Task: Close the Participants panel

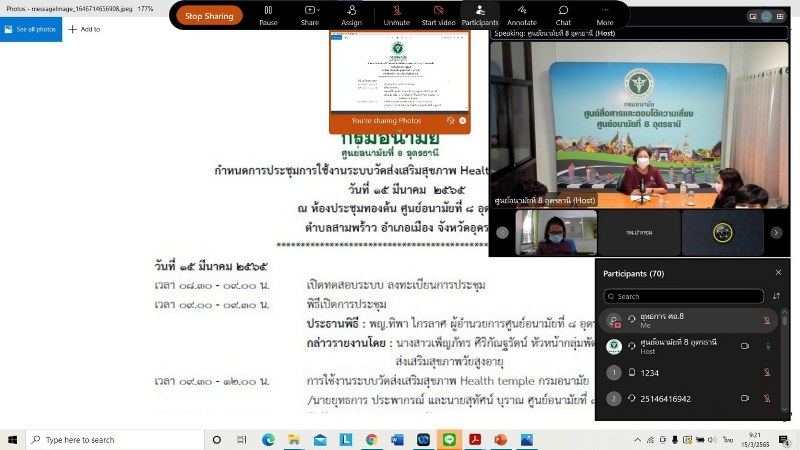Action: [778, 272]
